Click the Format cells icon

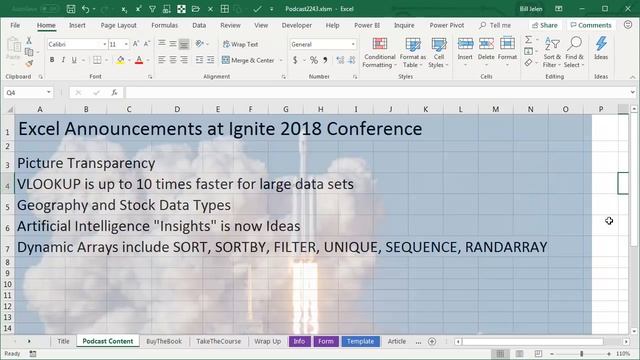click(x=507, y=43)
